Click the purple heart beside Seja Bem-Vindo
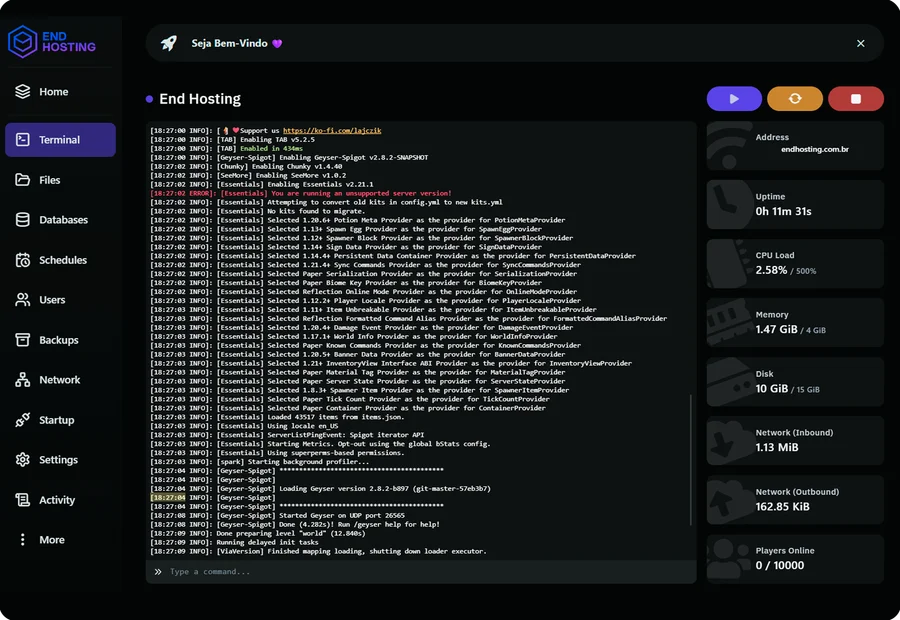 [x=277, y=44]
